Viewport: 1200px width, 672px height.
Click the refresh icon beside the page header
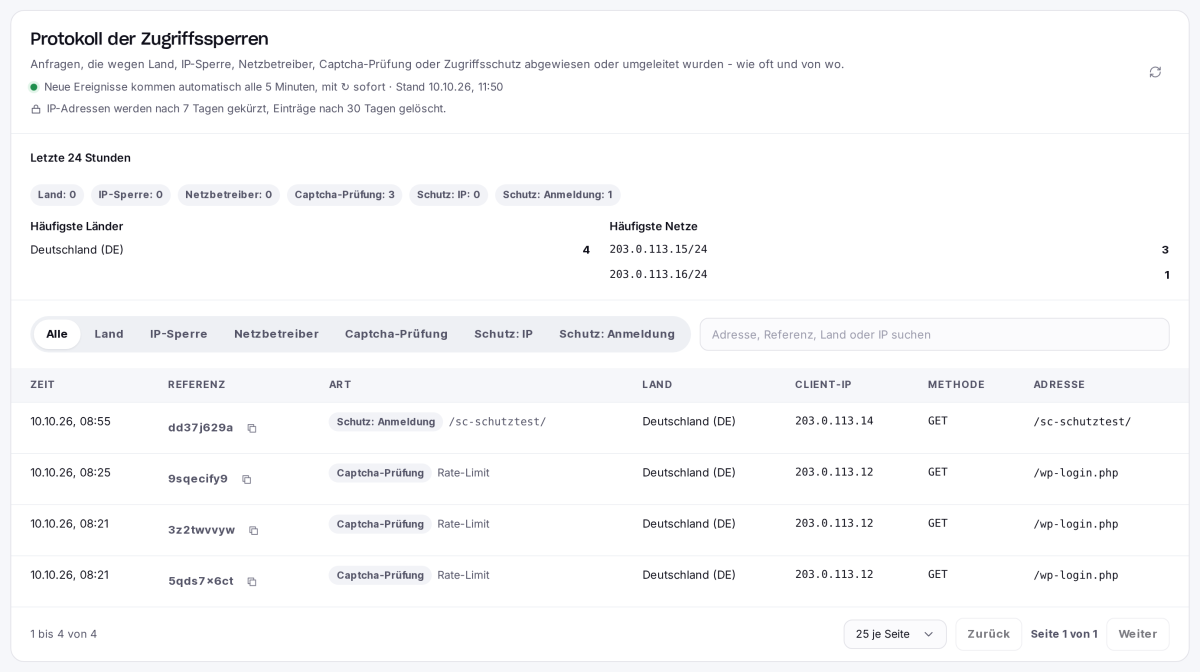pyautogui.click(x=1155, y=72)
